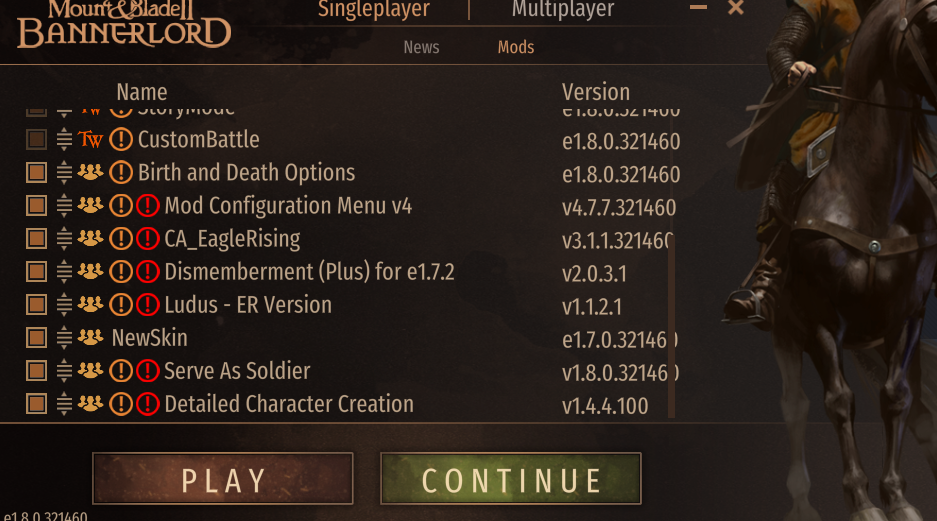The height and width of the screenshot is (521, 937).
Task: Click the orange warning icon for Serve As Soldier
Action: point(121,371)
